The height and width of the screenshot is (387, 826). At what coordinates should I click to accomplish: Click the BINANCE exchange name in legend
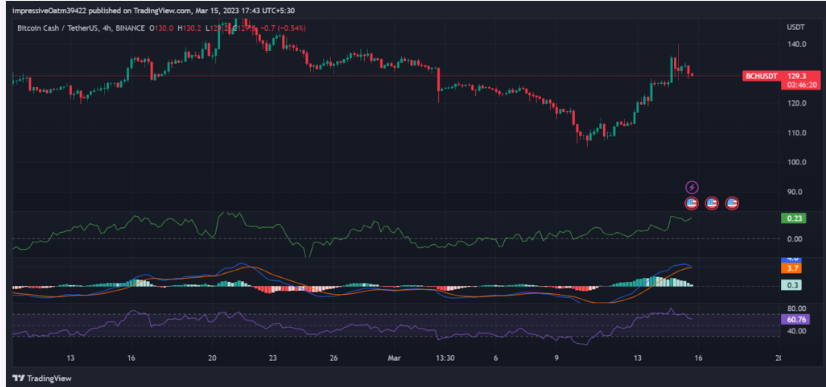pos(130,28)
